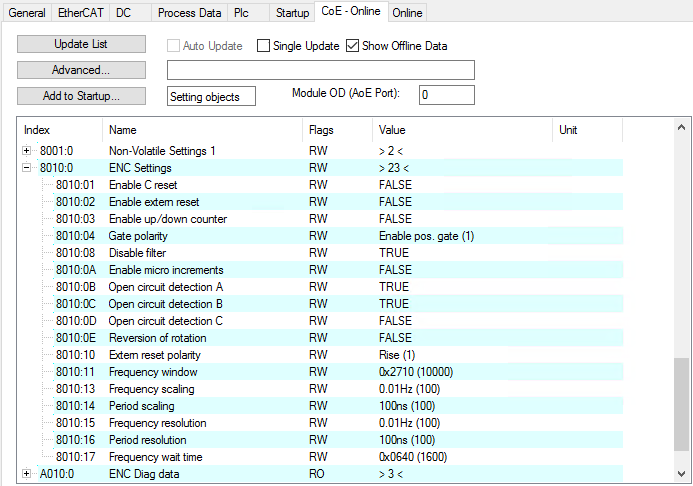Open the Advanced... dialog

click(x=81, y=70)
